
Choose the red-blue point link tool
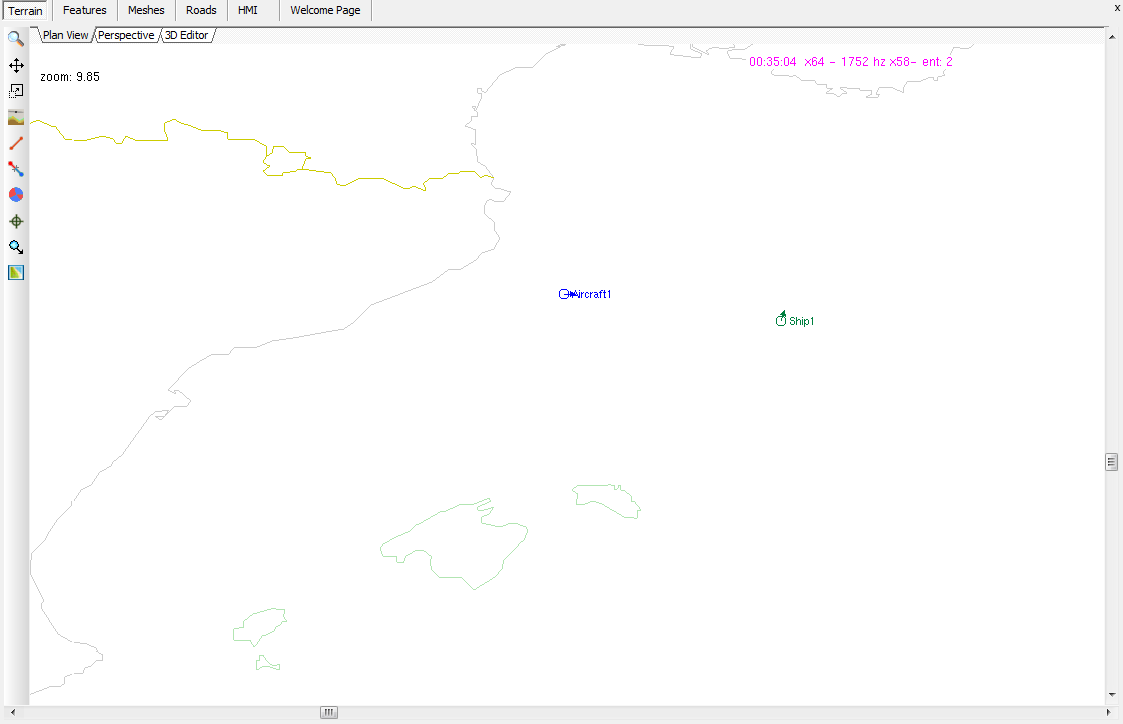[16, 169]
